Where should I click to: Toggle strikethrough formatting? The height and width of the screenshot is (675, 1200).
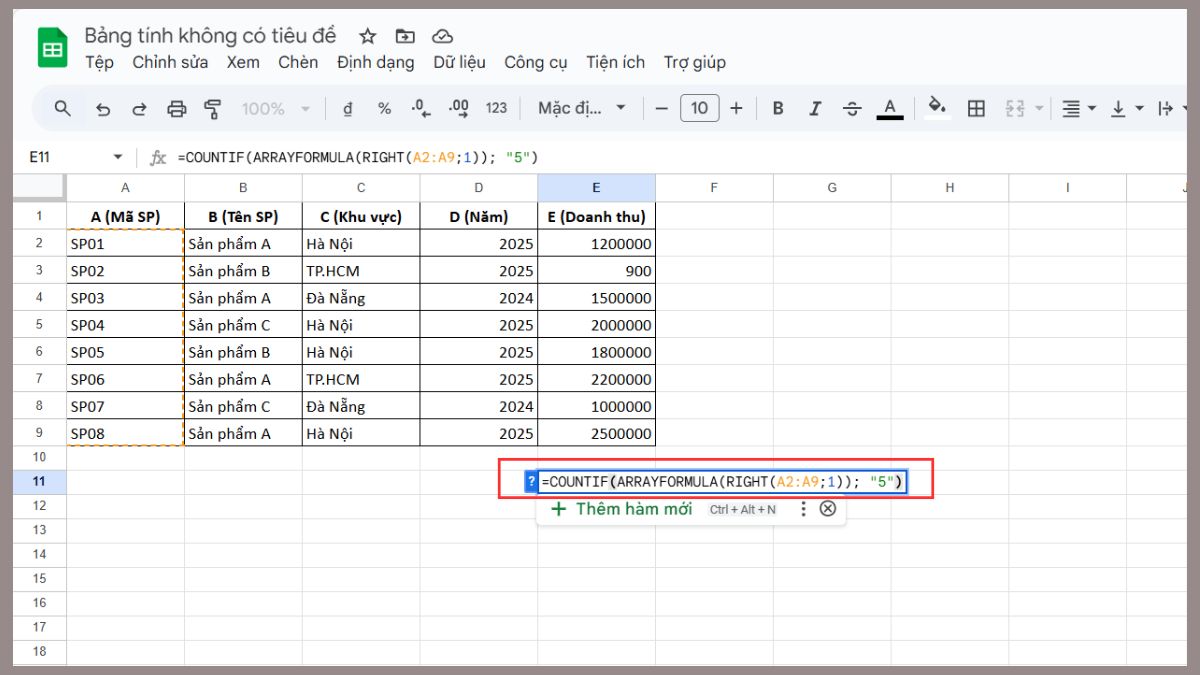852,109
